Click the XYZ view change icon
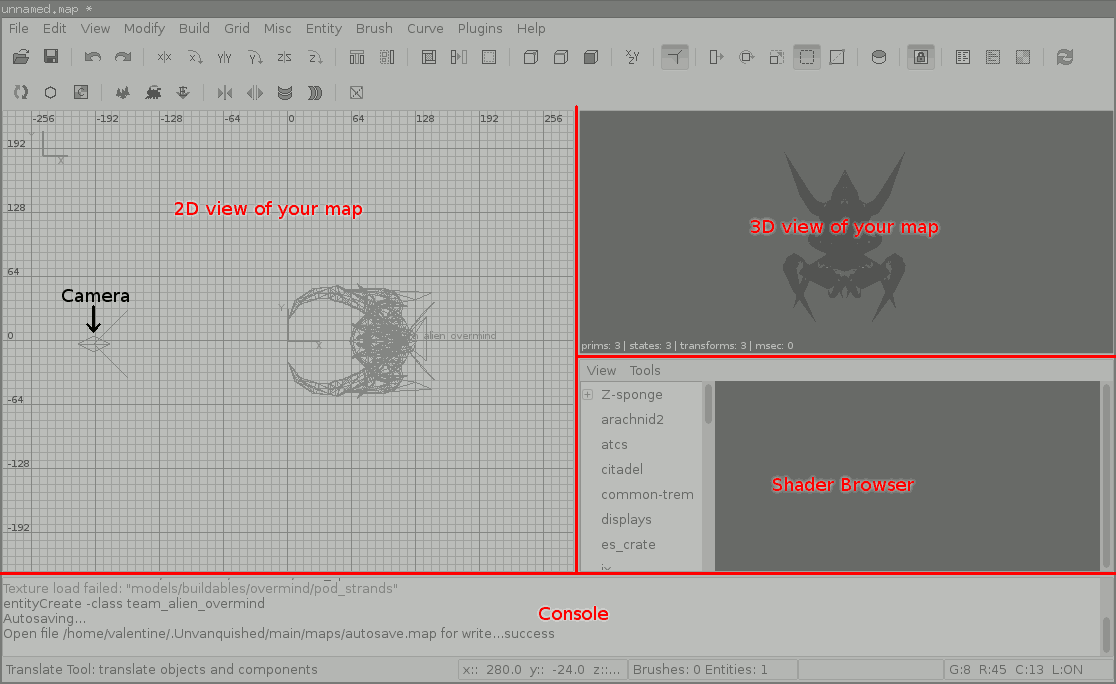The width and height of the screenshot is (1116, 684). tap(632, 58)
